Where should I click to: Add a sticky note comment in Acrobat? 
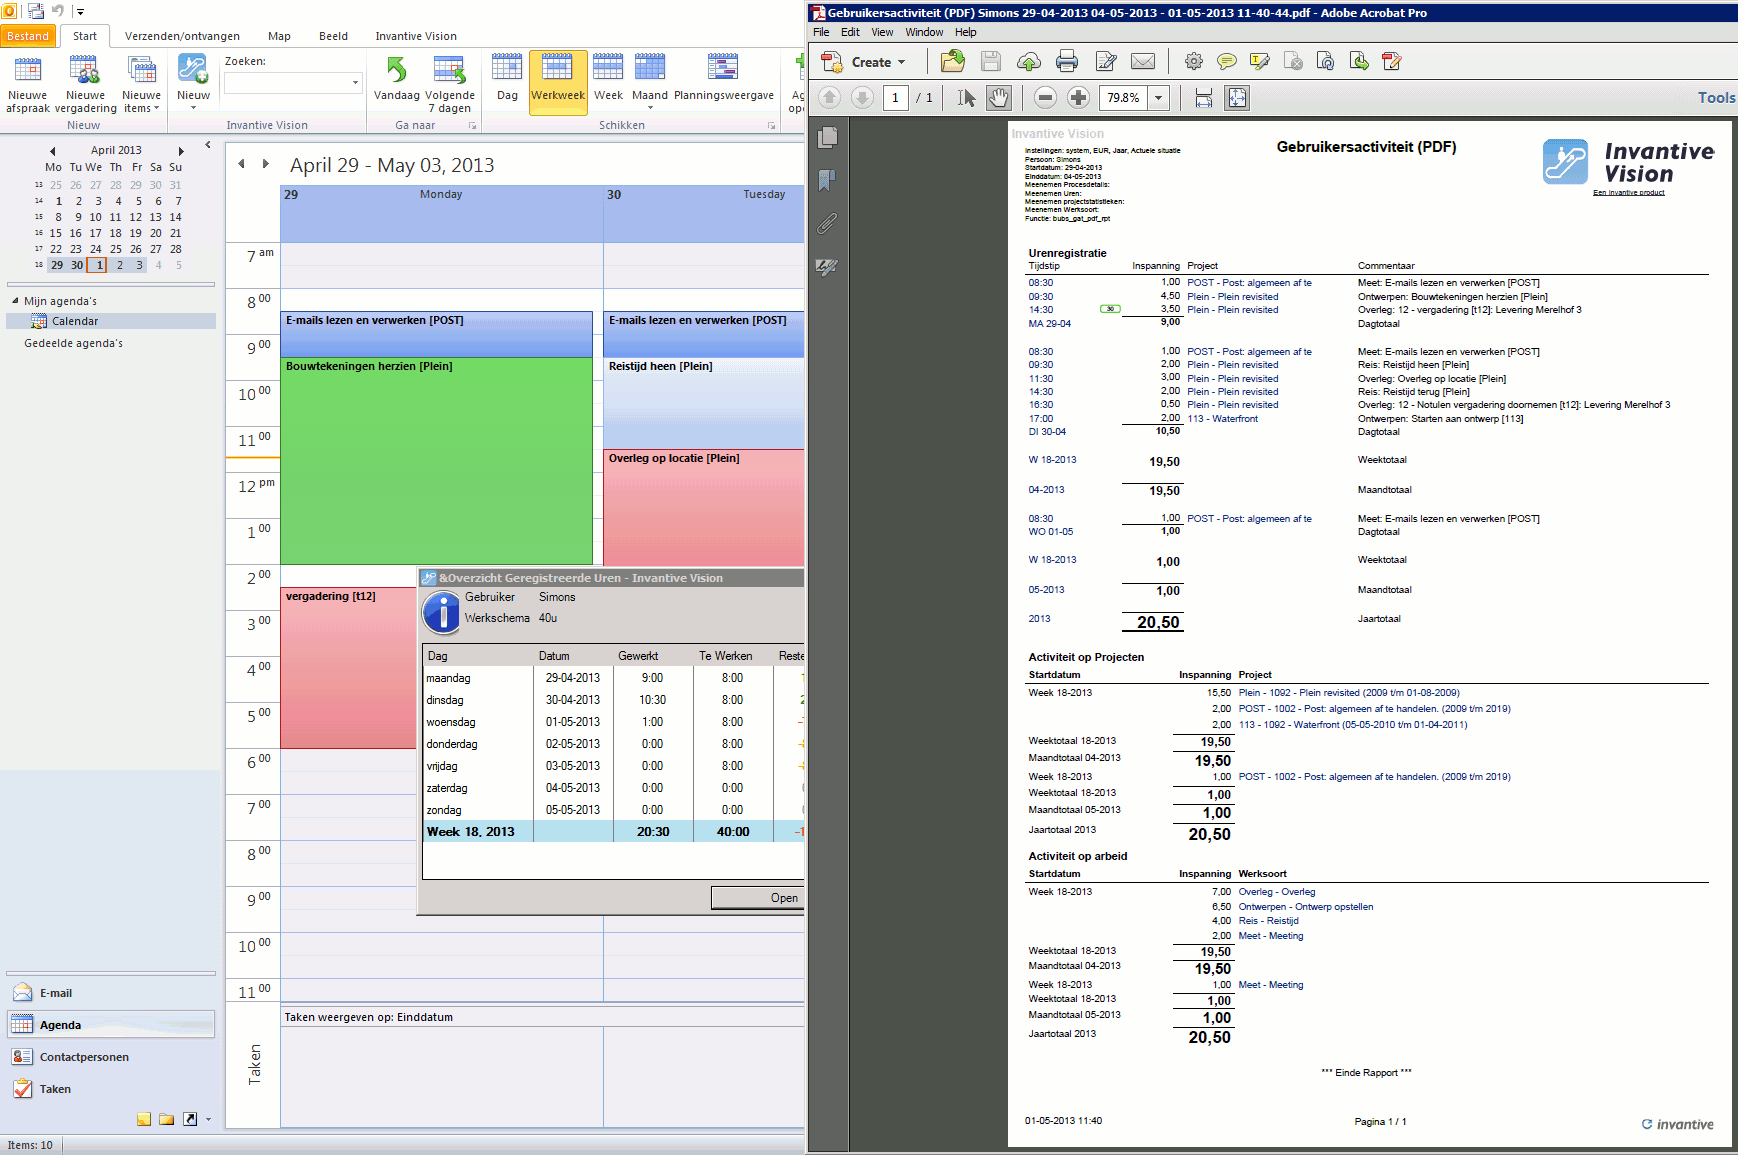tap(1227, 62)
